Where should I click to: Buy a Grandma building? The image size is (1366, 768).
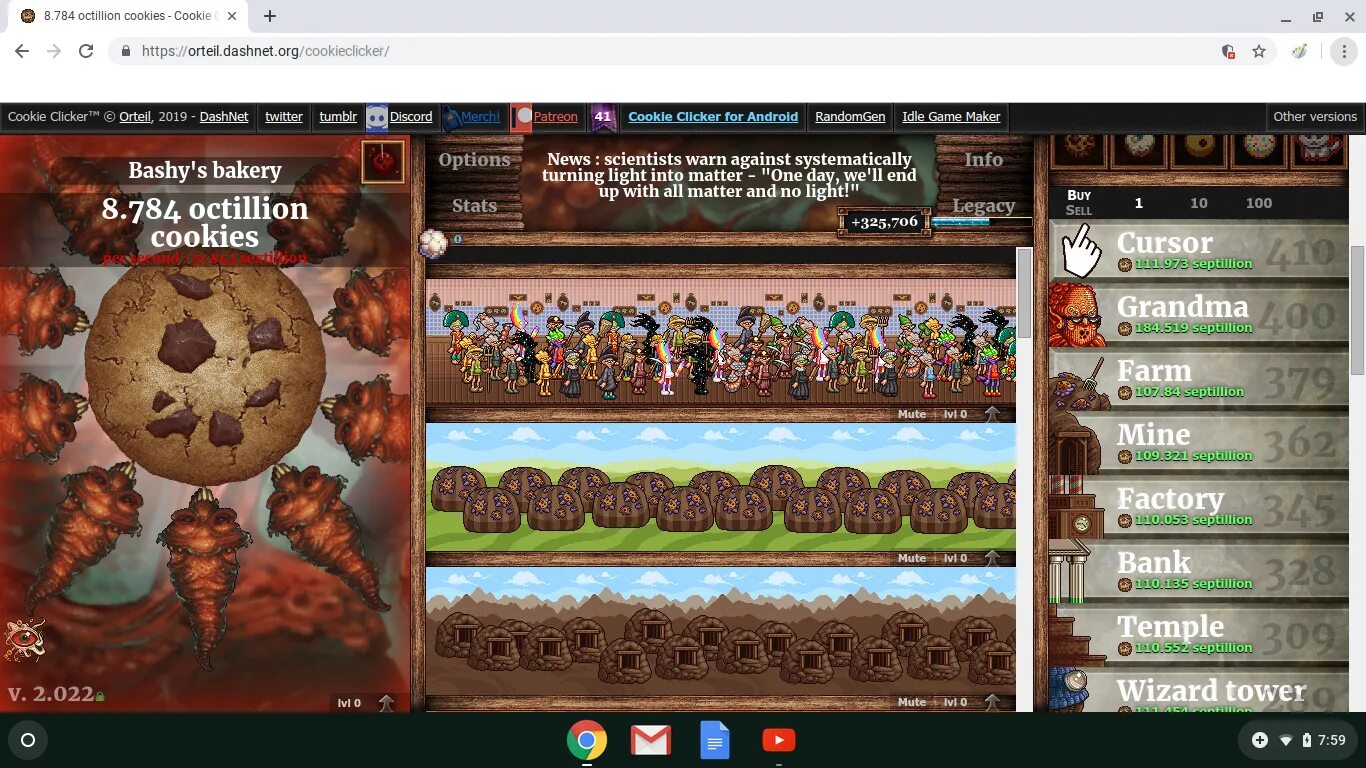point(1198,315)
